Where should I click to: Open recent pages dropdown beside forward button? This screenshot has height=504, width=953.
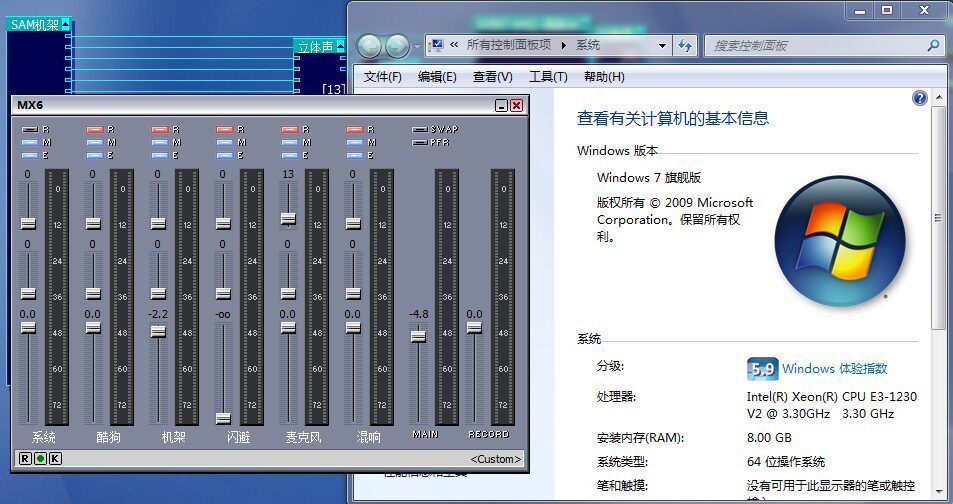coord(417,47)
